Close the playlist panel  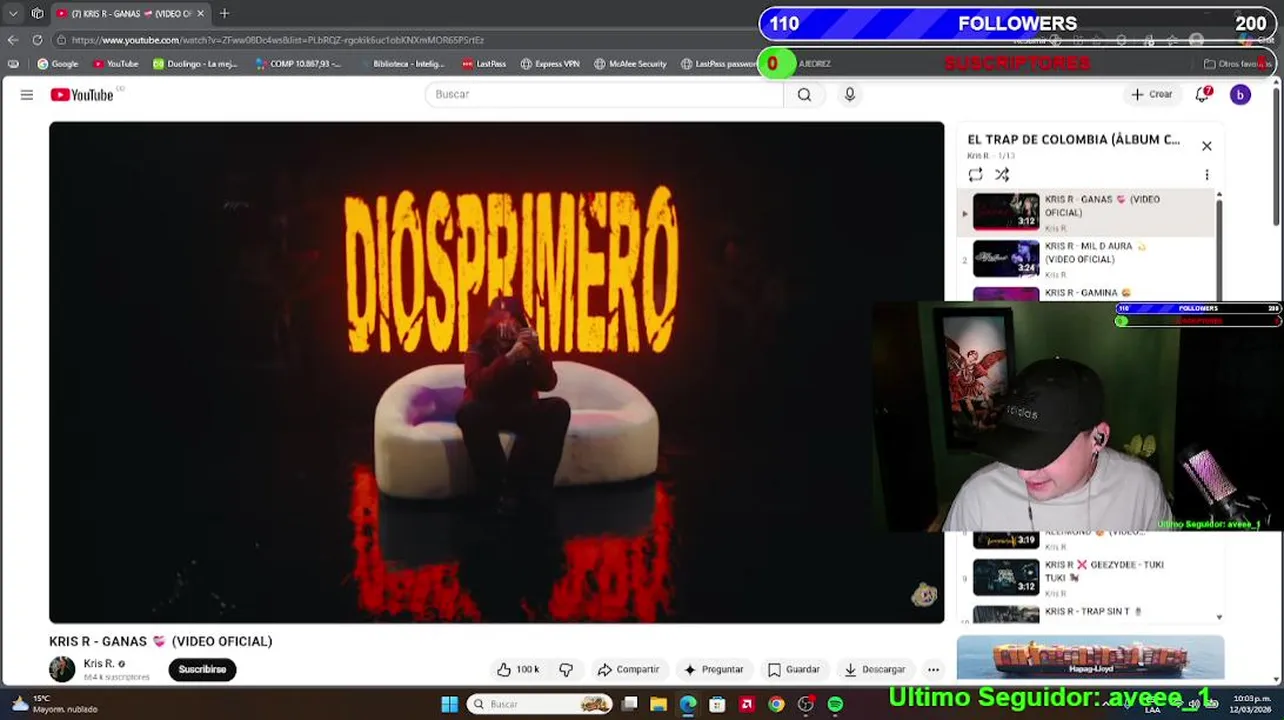[1207, 146]
